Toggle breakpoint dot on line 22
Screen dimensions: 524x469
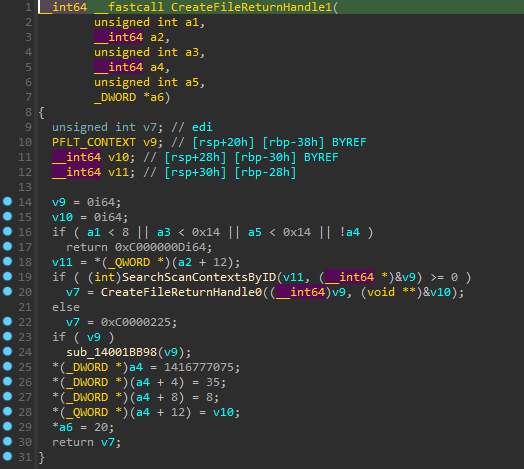click(7, 321)
